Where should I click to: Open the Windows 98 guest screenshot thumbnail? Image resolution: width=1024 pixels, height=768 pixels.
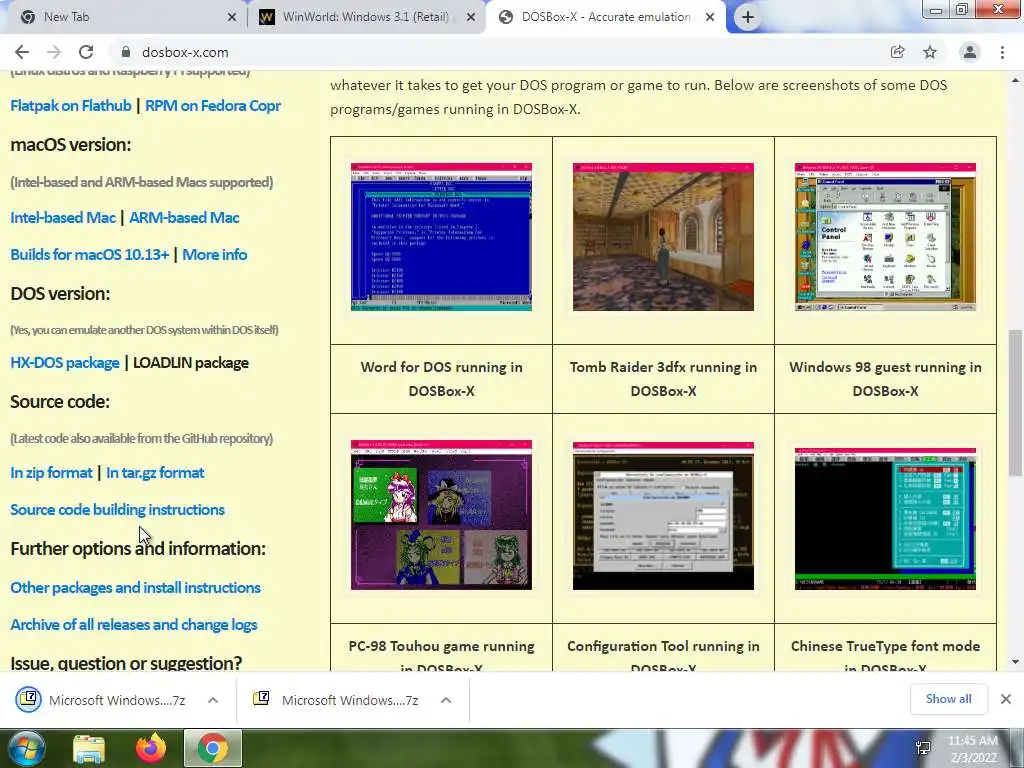point(886,237)
